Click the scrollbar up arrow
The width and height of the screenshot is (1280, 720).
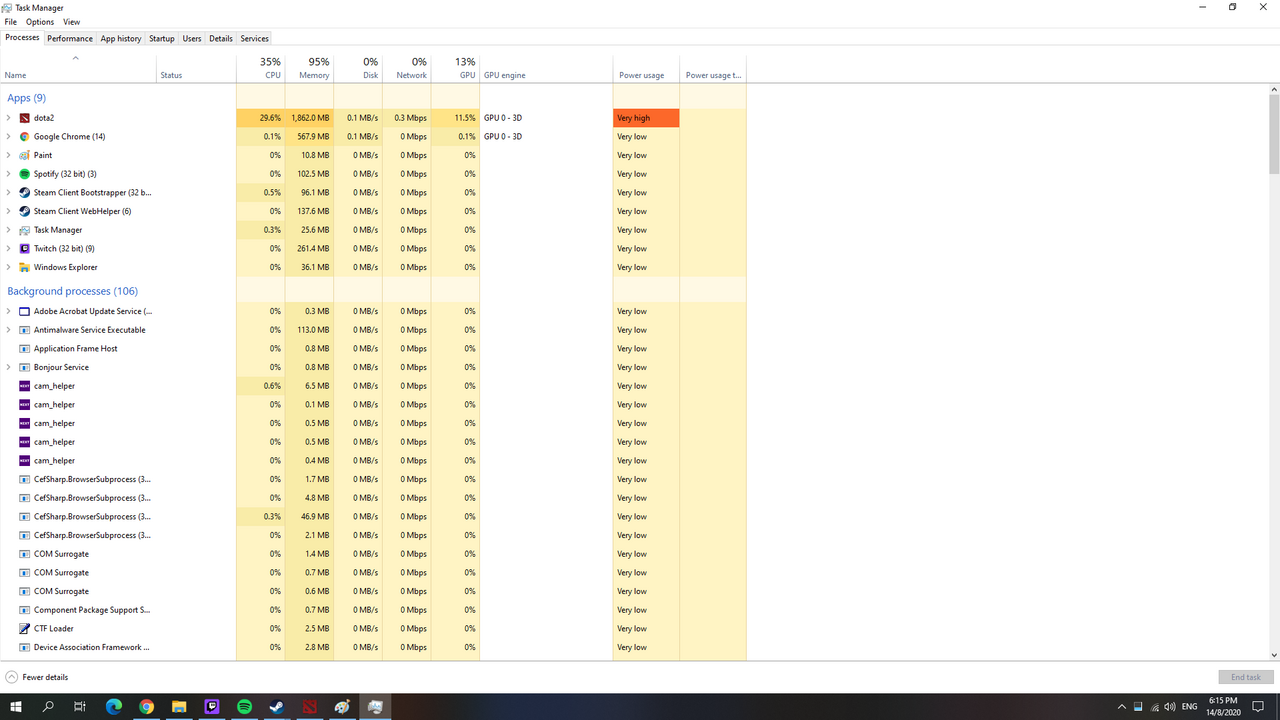point(1274,89)
